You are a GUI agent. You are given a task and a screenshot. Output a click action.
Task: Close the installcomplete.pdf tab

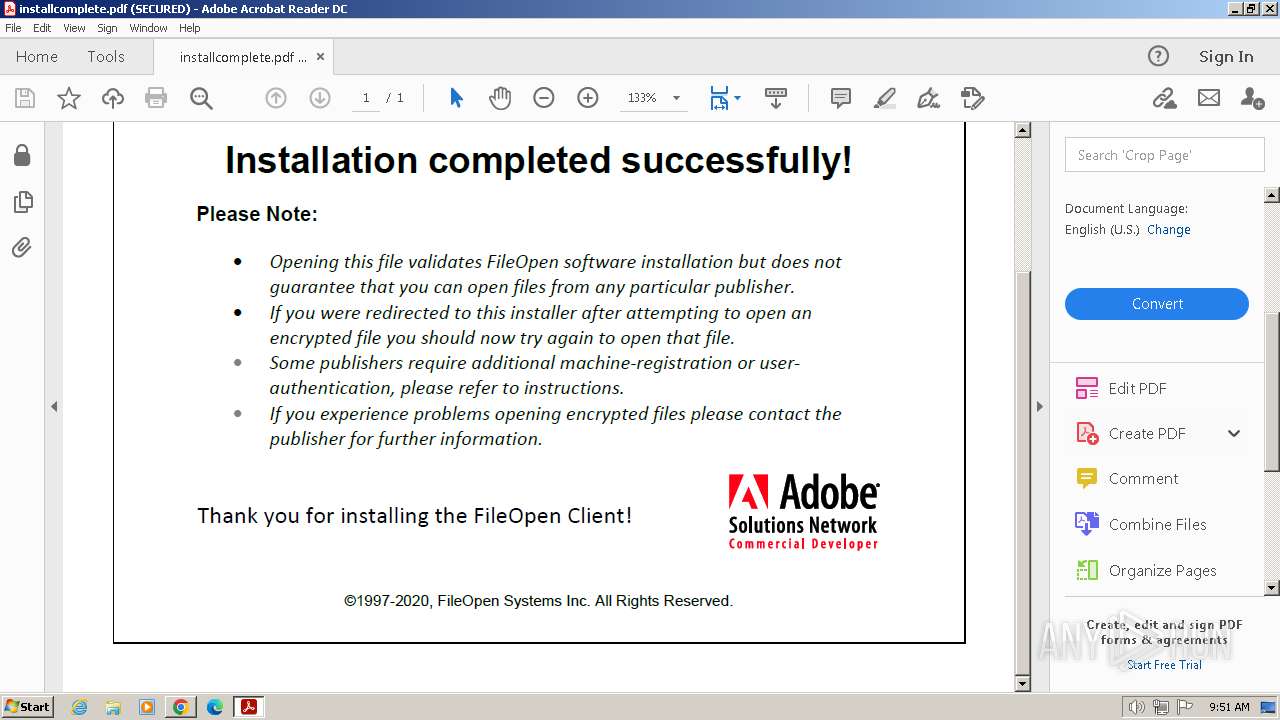pos(320,57)
